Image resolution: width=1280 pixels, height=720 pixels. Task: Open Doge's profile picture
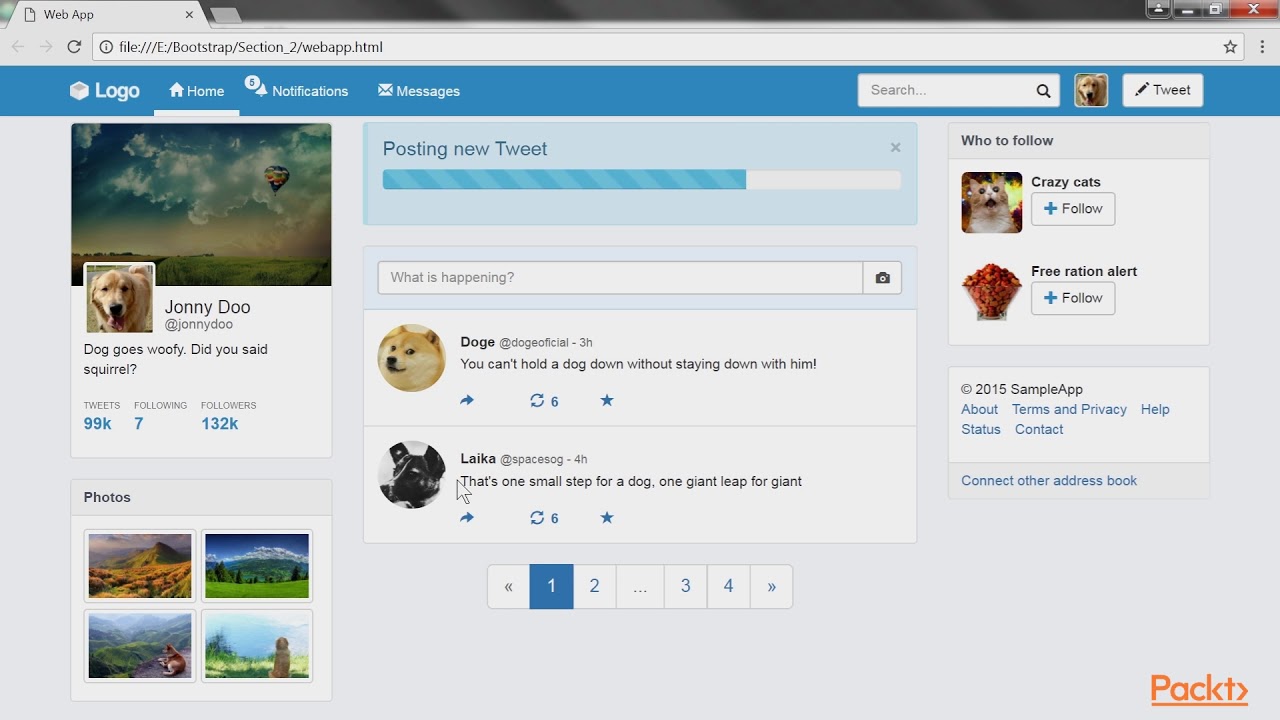[411, 358]
